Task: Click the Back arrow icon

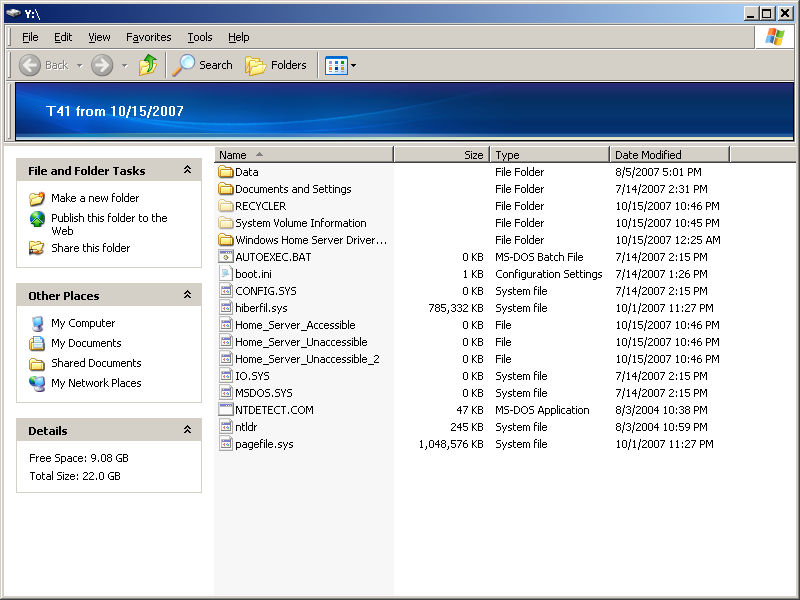Action: 30,65
